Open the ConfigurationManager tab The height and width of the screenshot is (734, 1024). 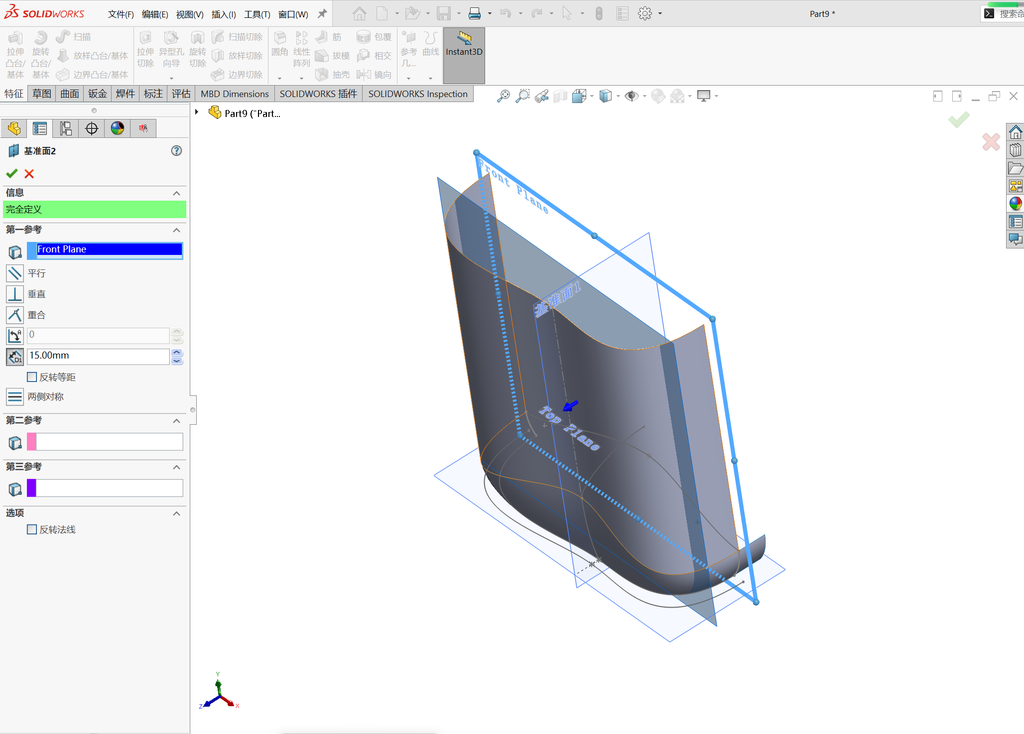65,129
